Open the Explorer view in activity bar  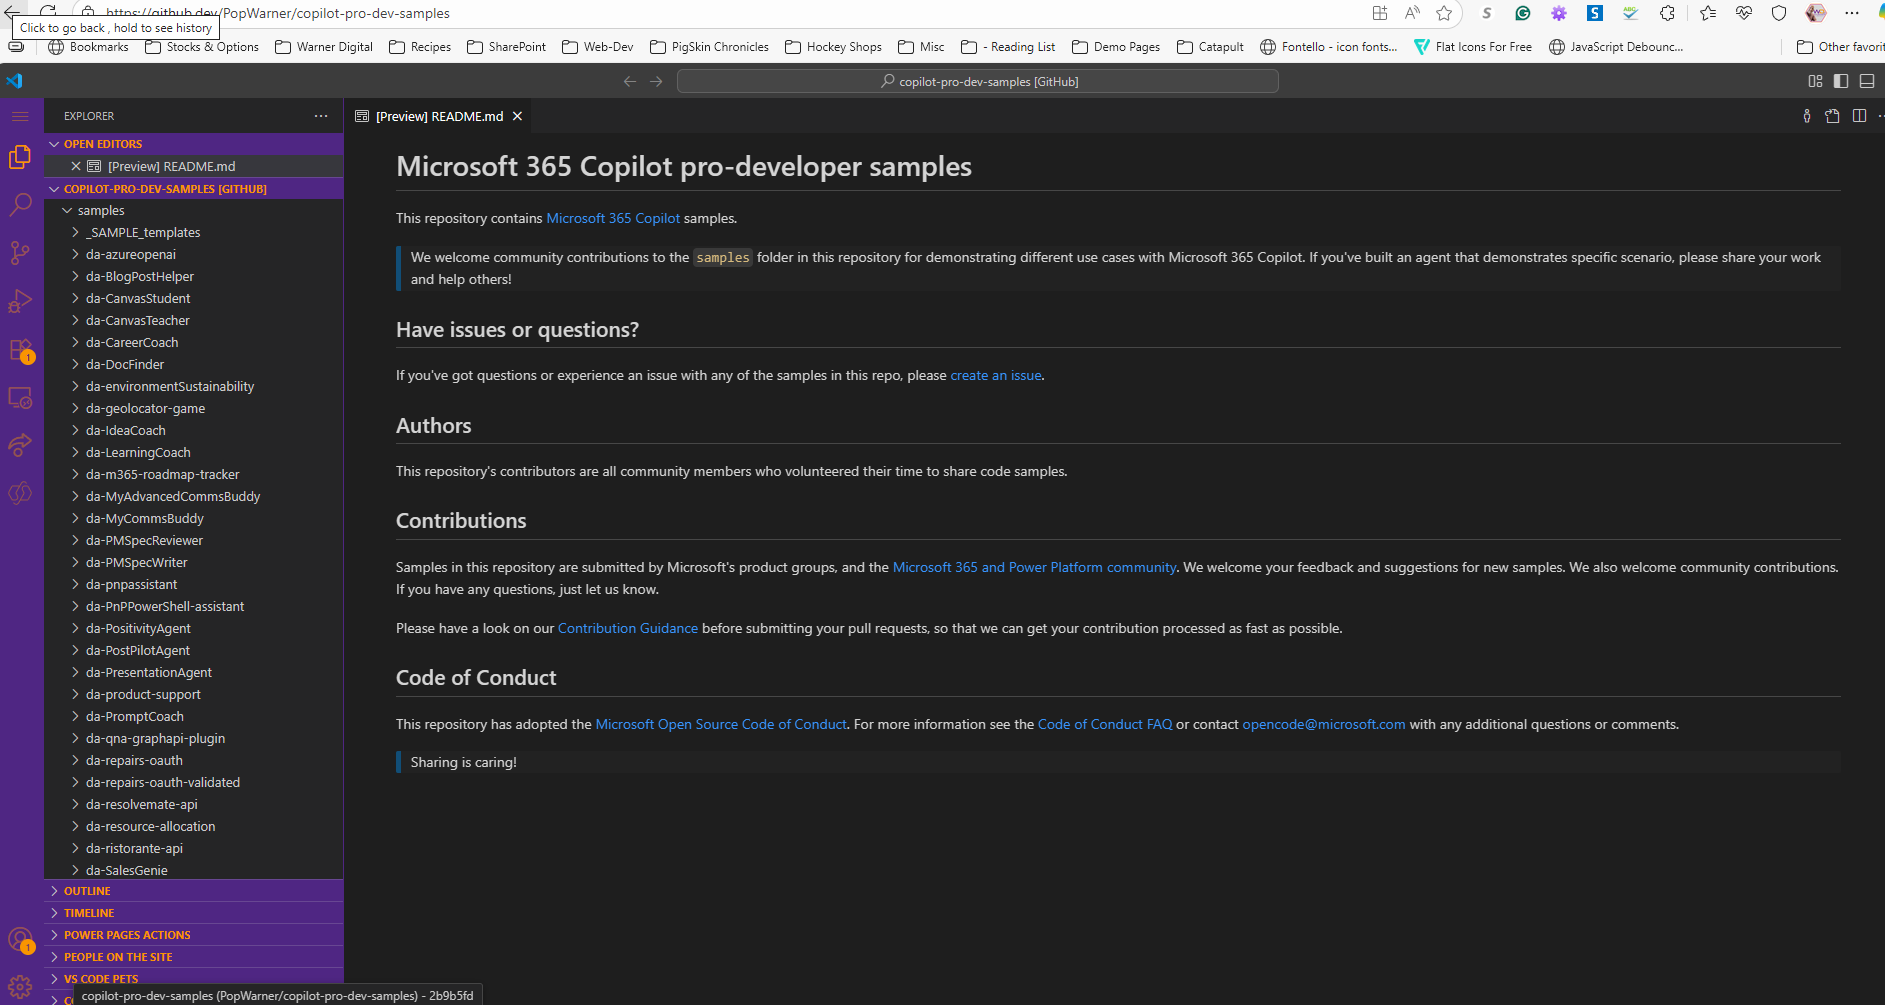(x=20, y=157)
